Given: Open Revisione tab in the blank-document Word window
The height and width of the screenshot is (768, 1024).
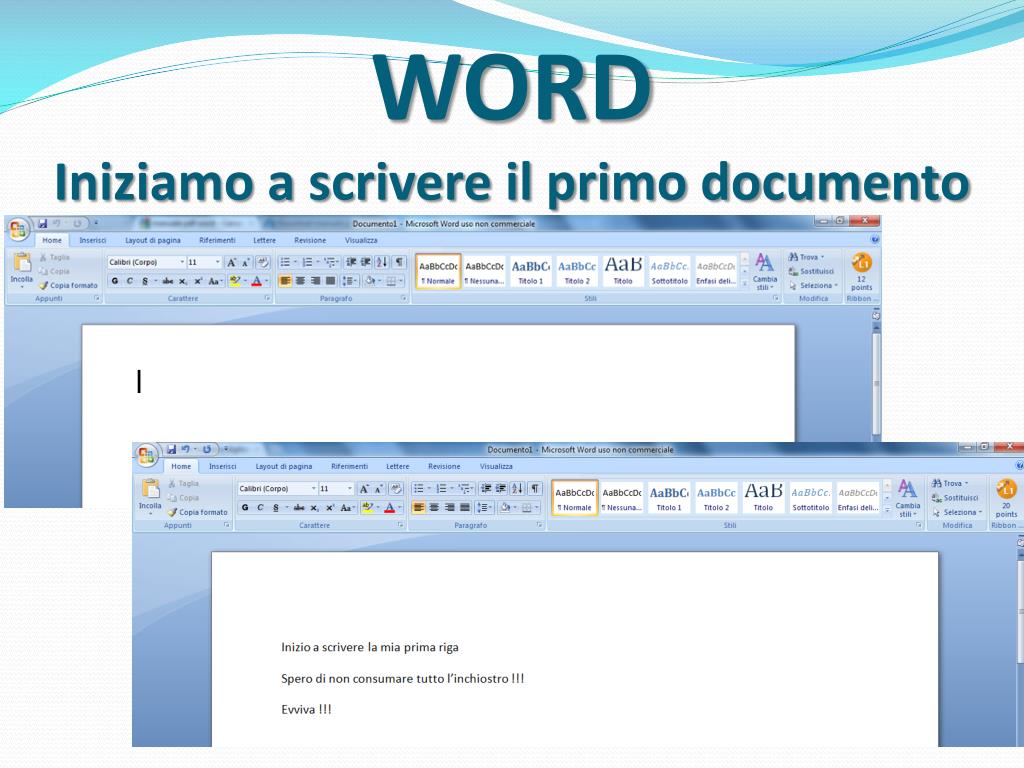Looking at the screenshot, I should click(310, 240).
